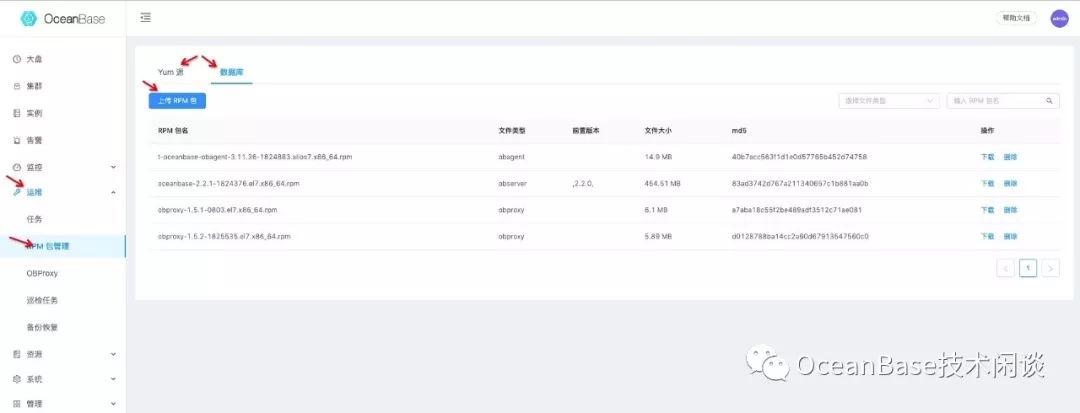Open 备份恢复 in the sidebar submenu
The height and width of the screenshot is (413, 1080).
click(x=42, y=328)
